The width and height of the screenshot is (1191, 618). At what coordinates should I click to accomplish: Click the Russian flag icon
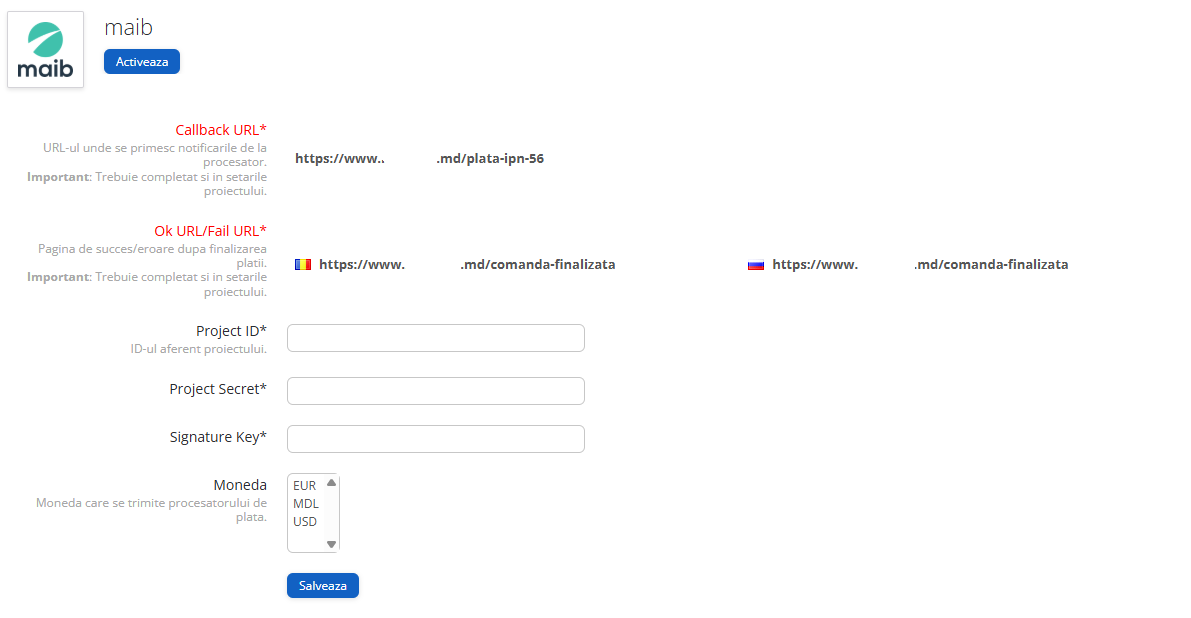[x=756, y=265]
